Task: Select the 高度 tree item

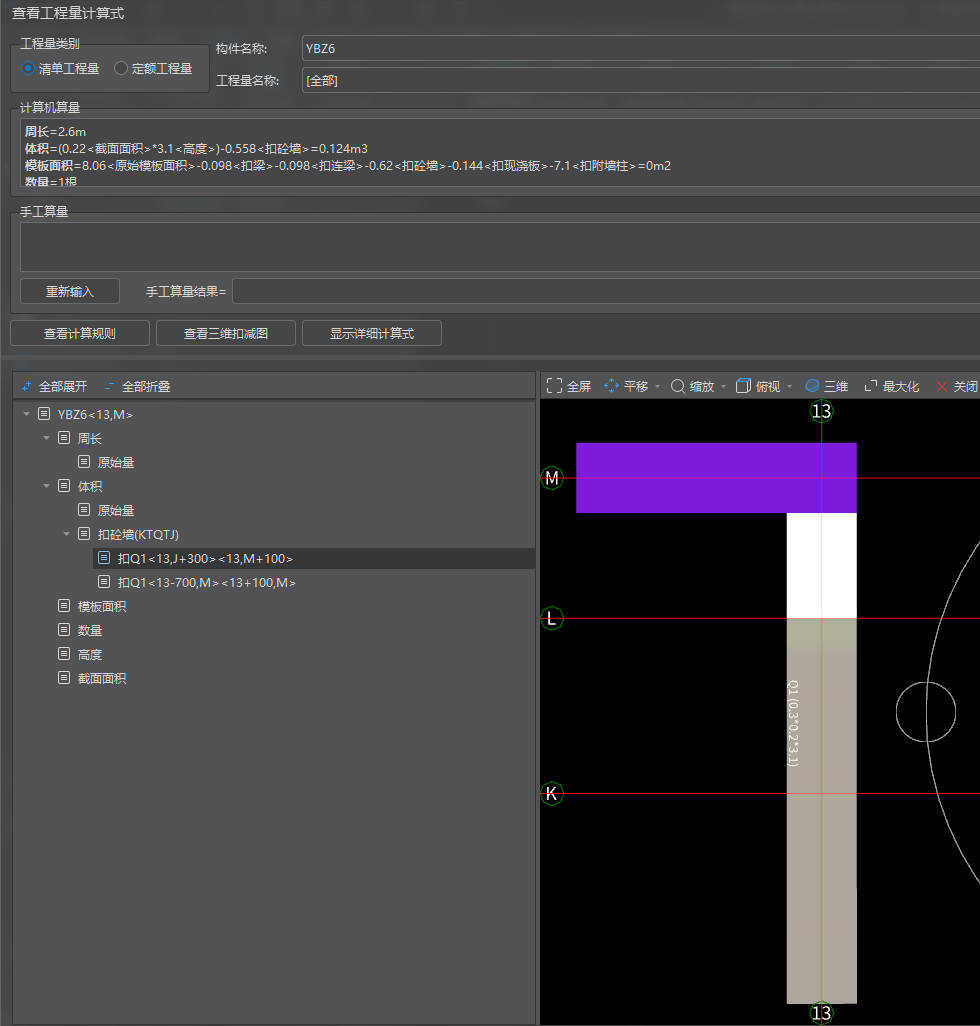Action: tap(90, 654)
